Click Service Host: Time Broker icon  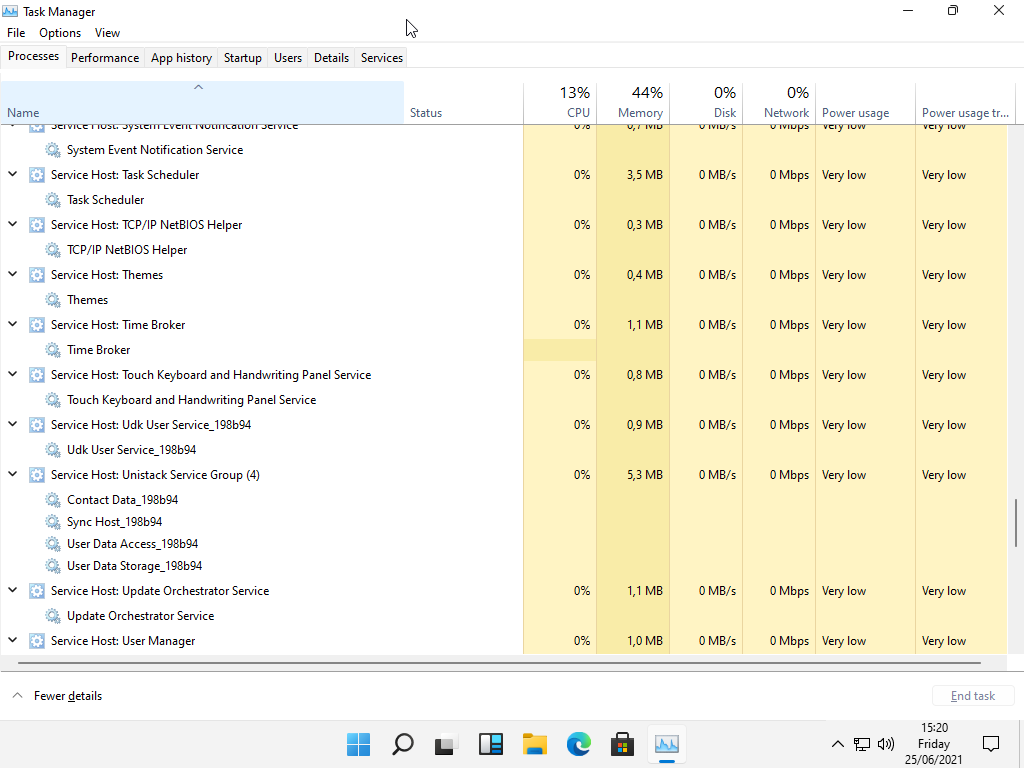37,325
